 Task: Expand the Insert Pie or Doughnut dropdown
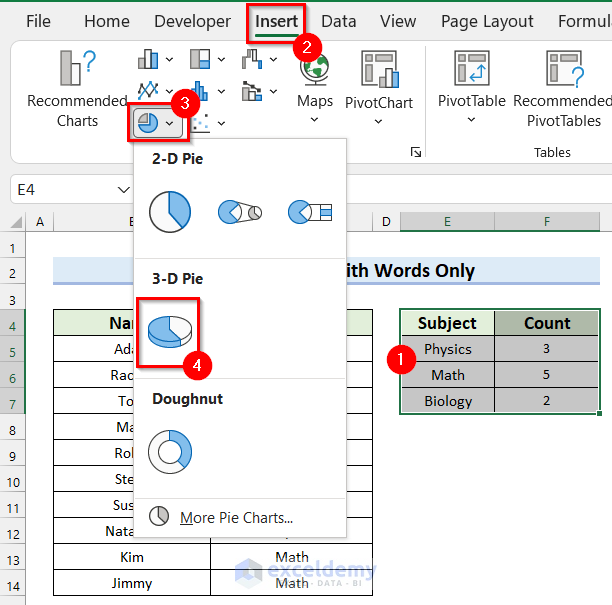click(x=170, y=123)
